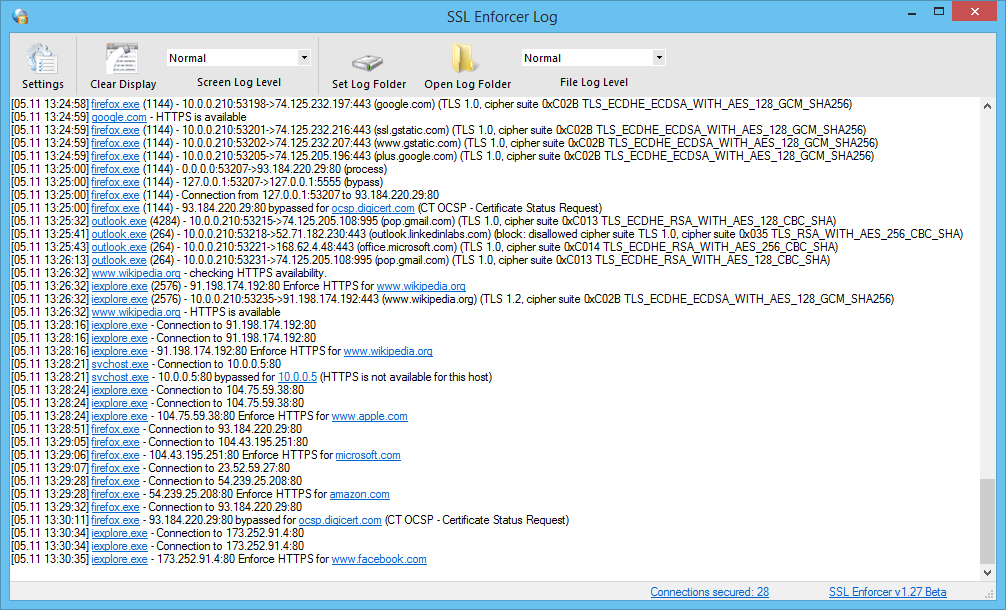1006x610 pixels.
Task: Click ocsp.digicert.com link in 13:30:11 row
Action: 340,520
